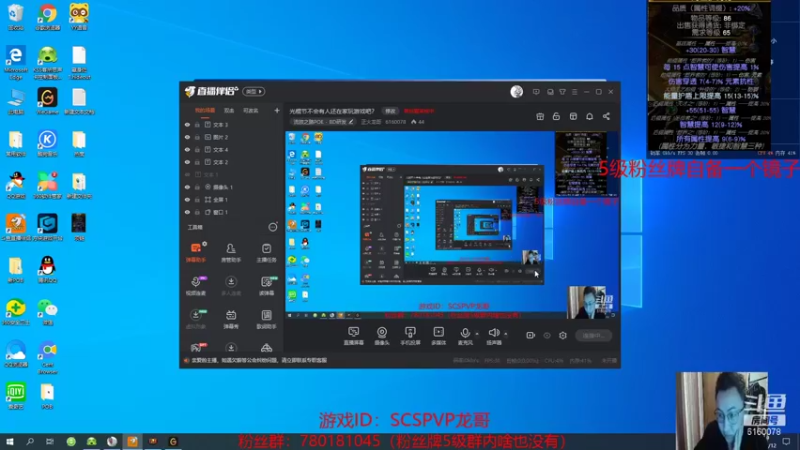Click the webcam overlay in preview area
This screenshot has width=800, height=450.
coord(589,302)
